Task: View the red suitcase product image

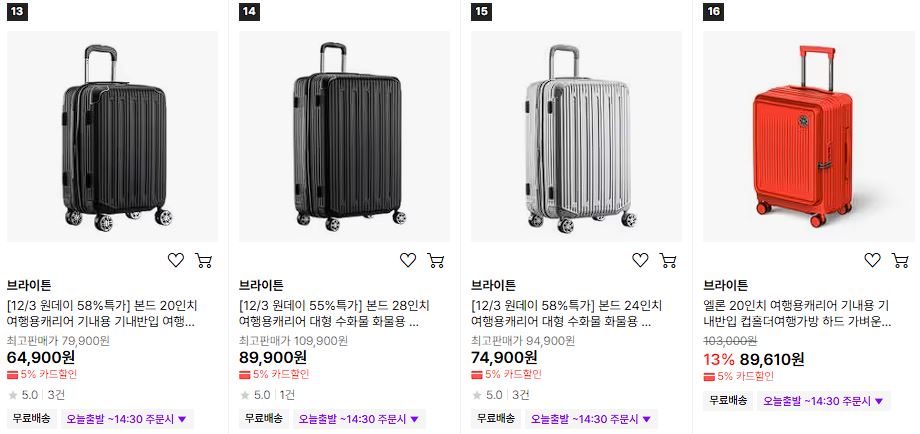Action: (809, 137)
